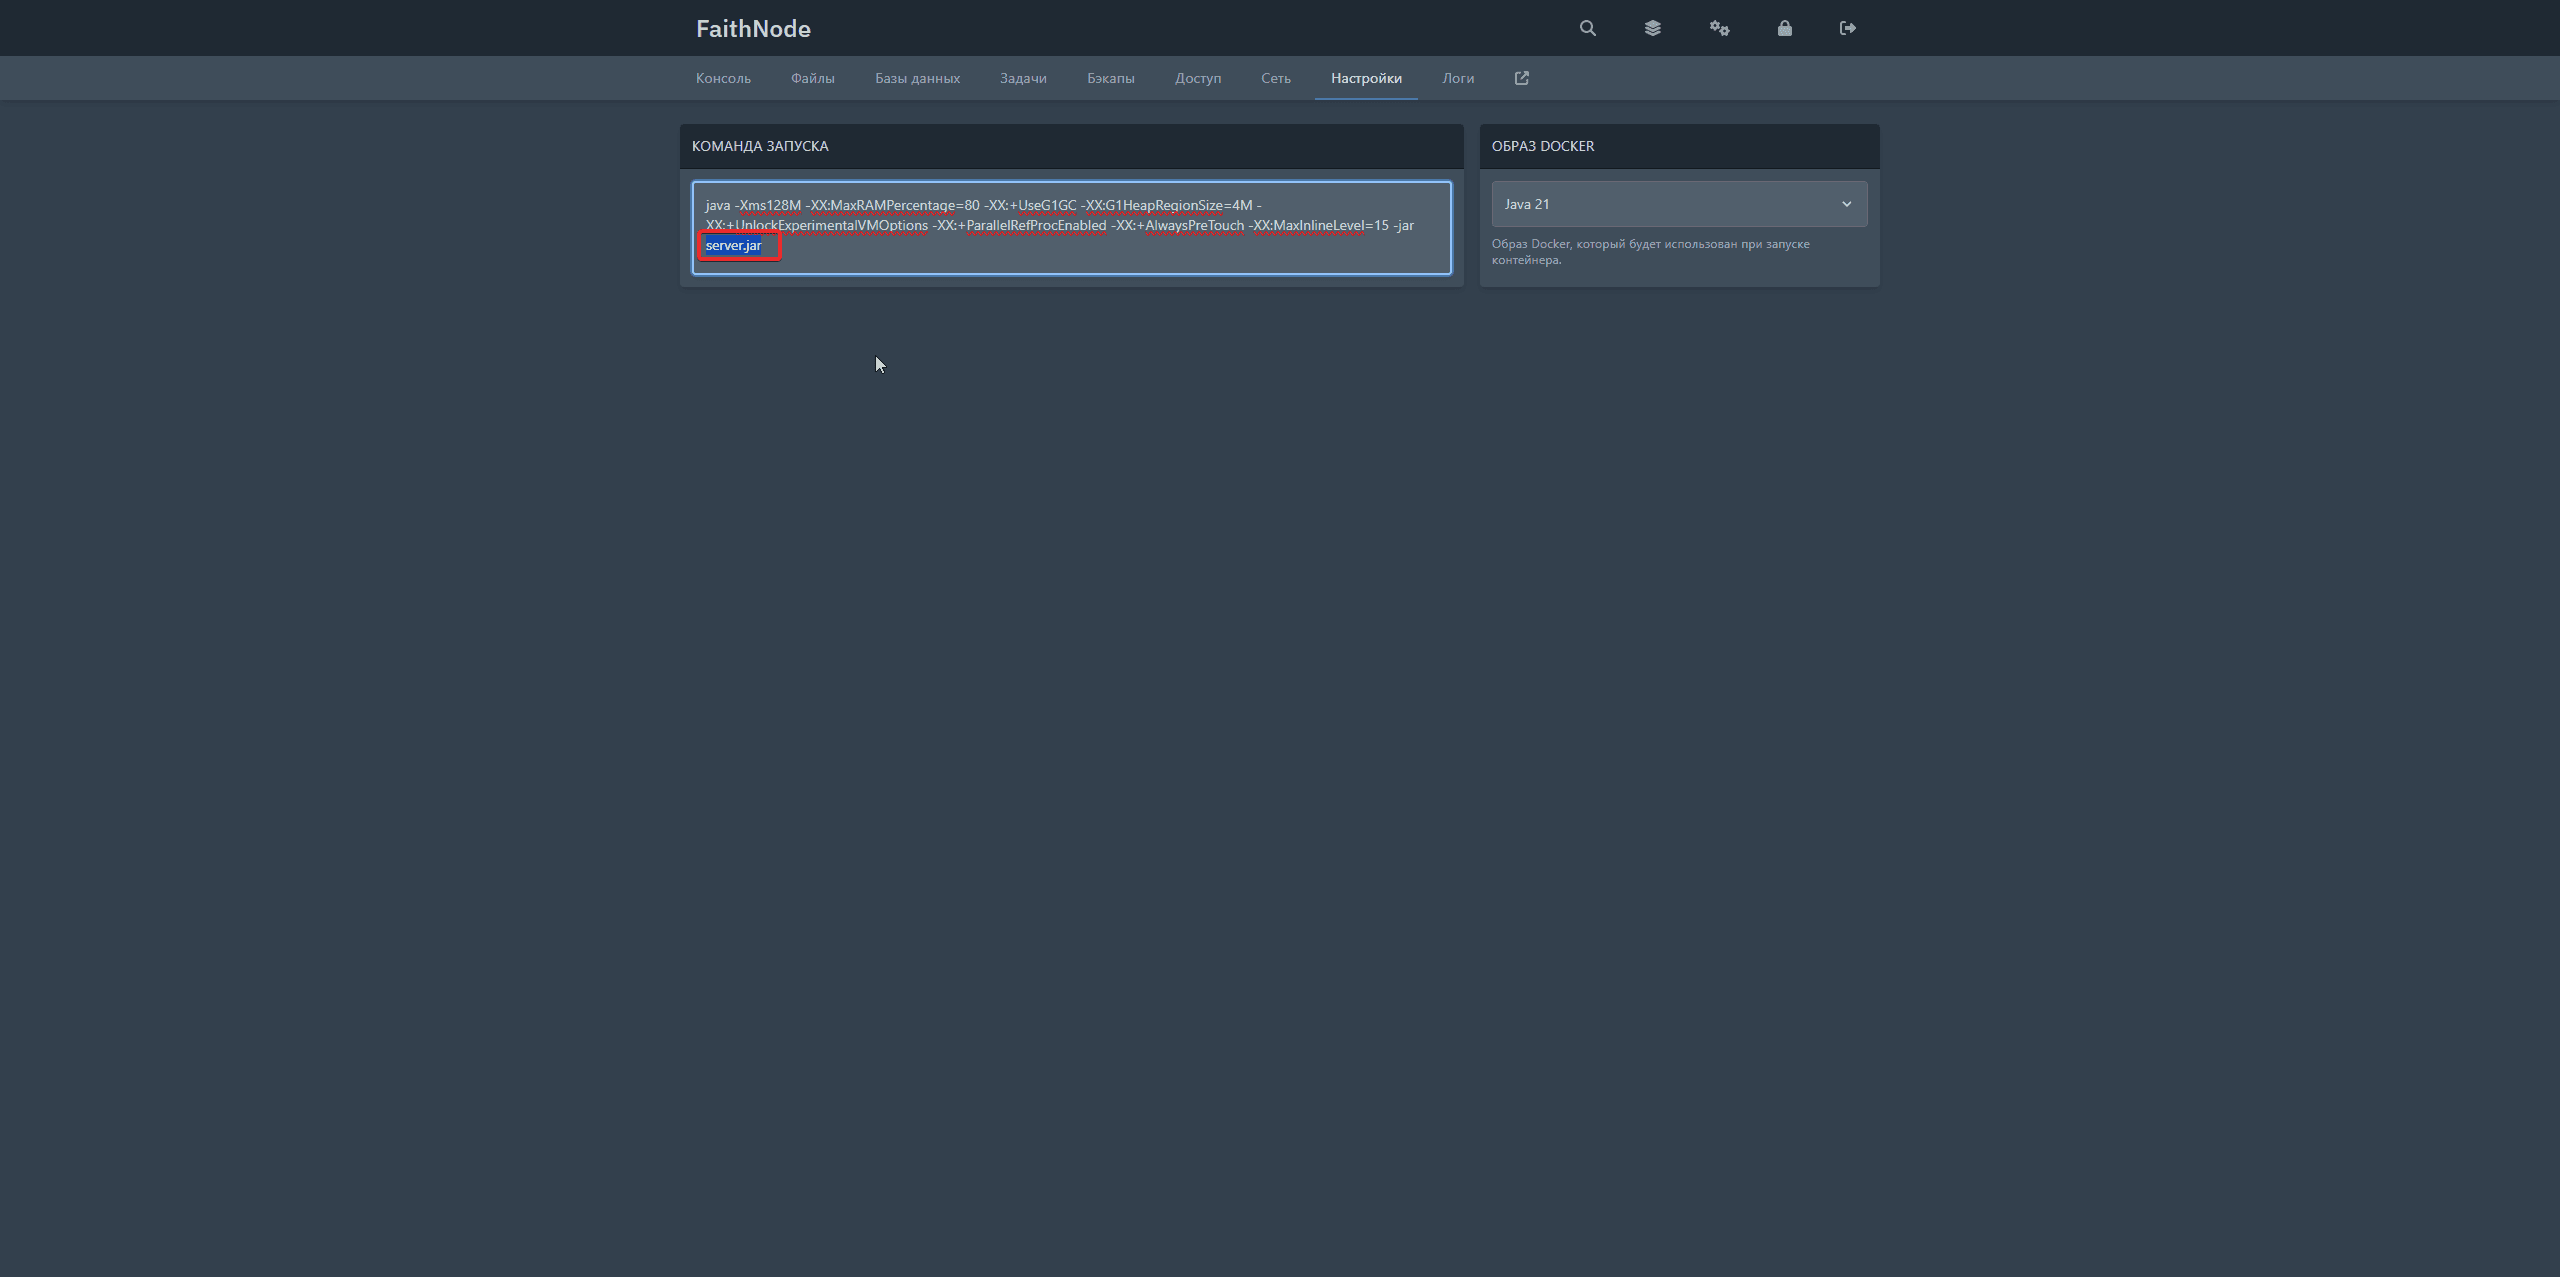Open the admin gears icon
The image size is (2560, 1277).
point(1719,28)
